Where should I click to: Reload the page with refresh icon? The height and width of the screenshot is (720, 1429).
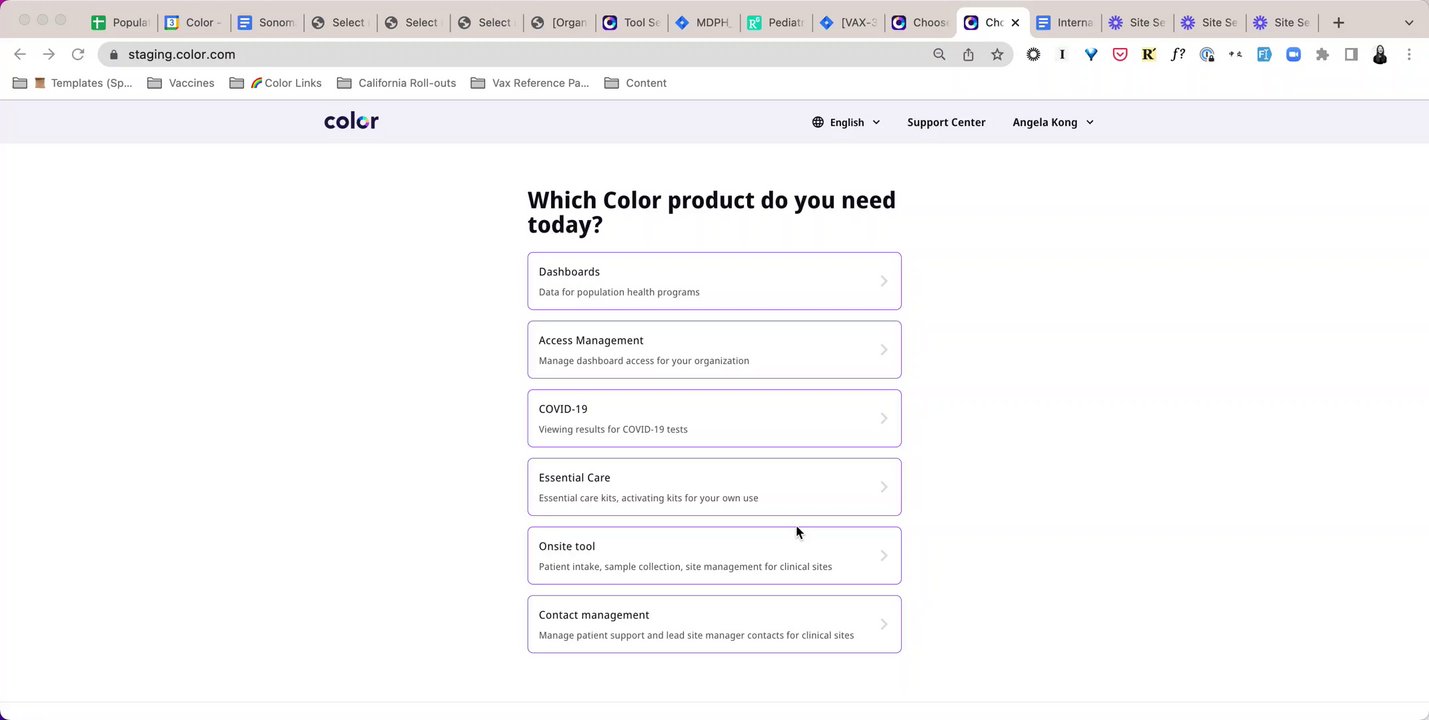click(x=78, y=54)
